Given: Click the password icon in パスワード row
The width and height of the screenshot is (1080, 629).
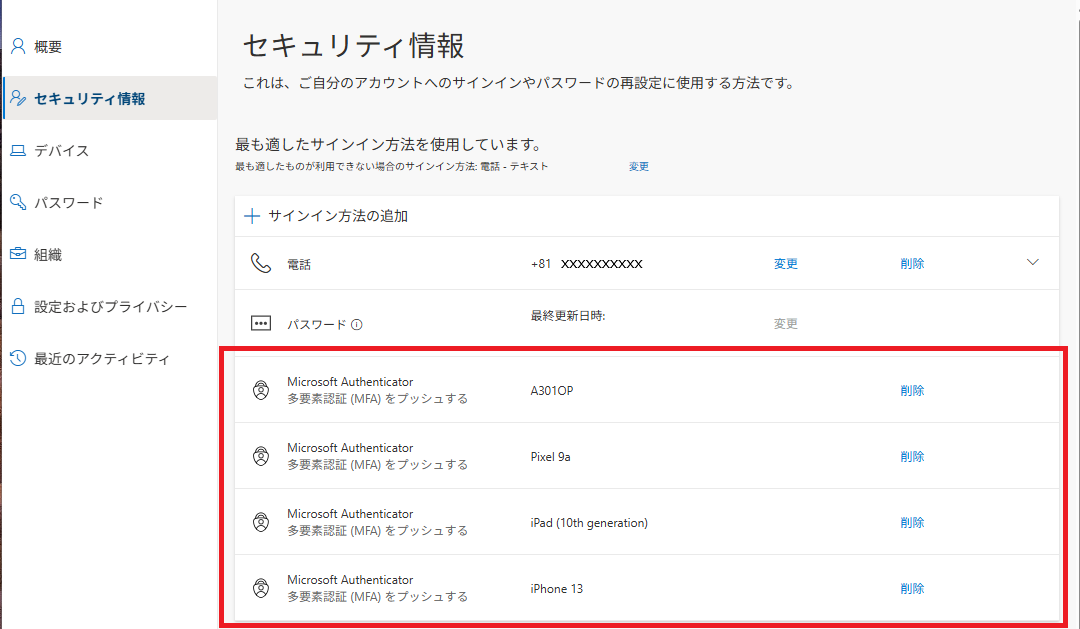Looking at the screenshot, I should (x=261, y=324).
